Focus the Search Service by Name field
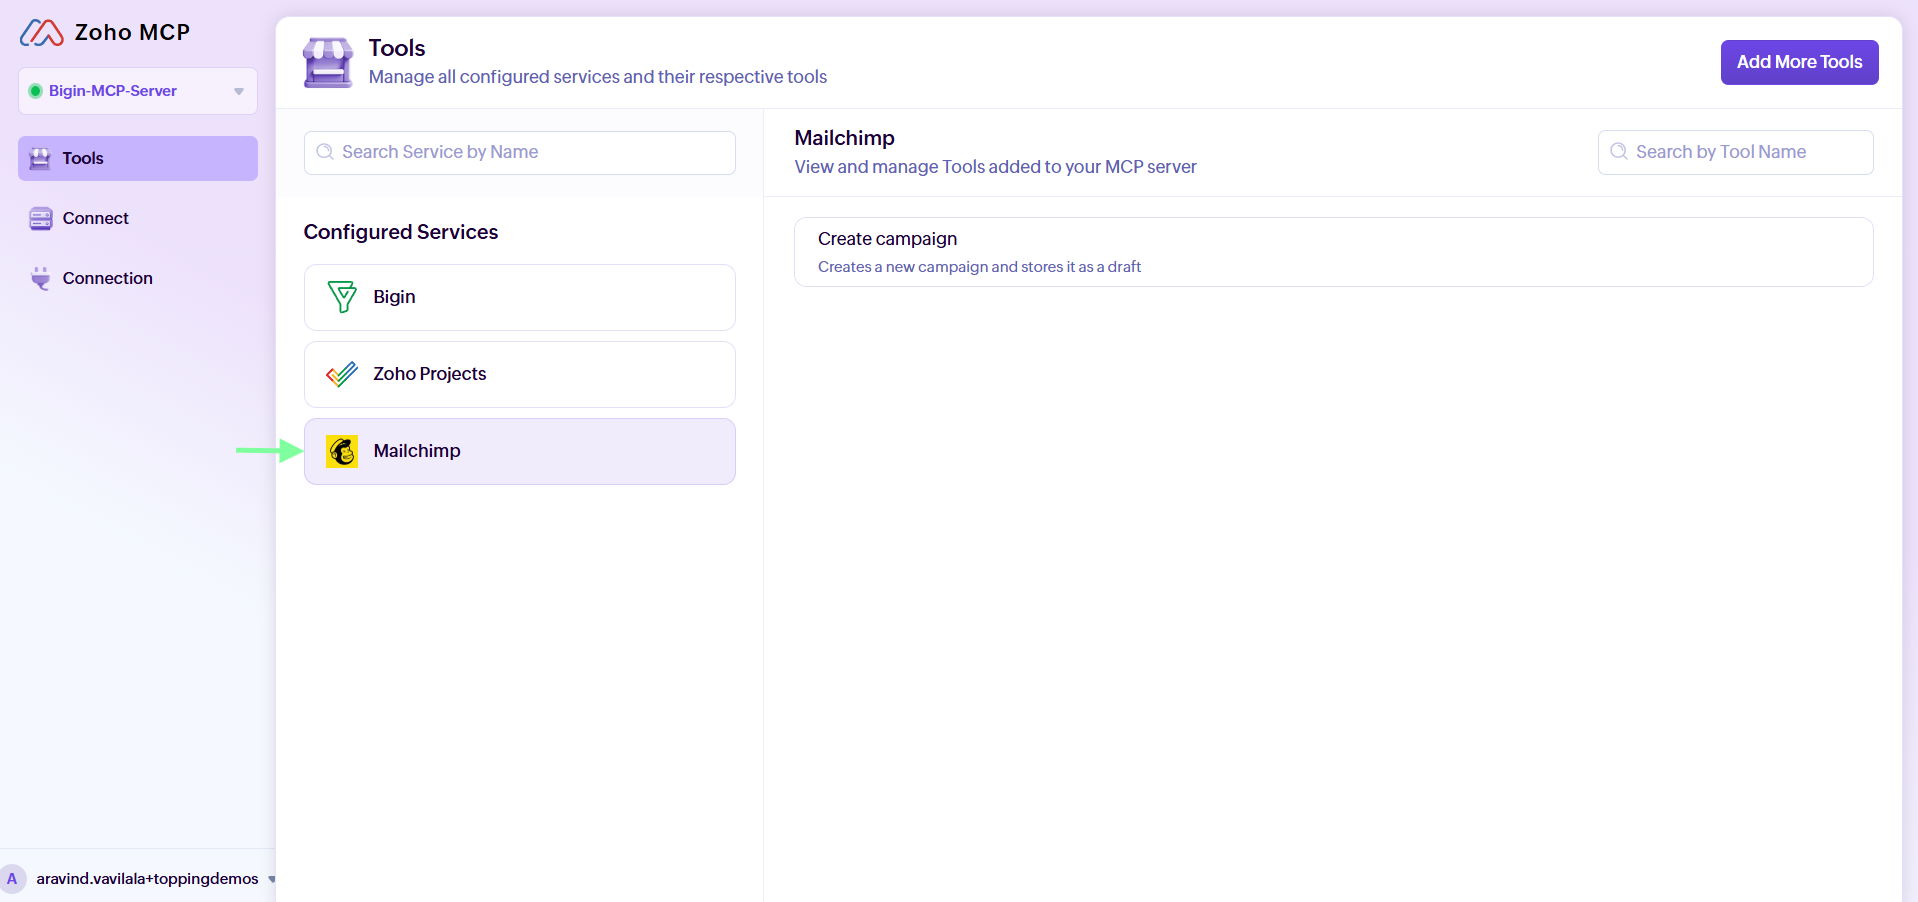Image resolution: width=1918 pixels, height=902 pixels. pos(520,152)
